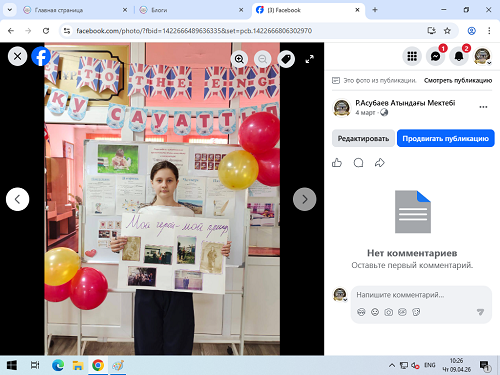This screenshot has width=500, height=375.
Task: Open the Chrome profile icon
Action: (x=472, y=31)
